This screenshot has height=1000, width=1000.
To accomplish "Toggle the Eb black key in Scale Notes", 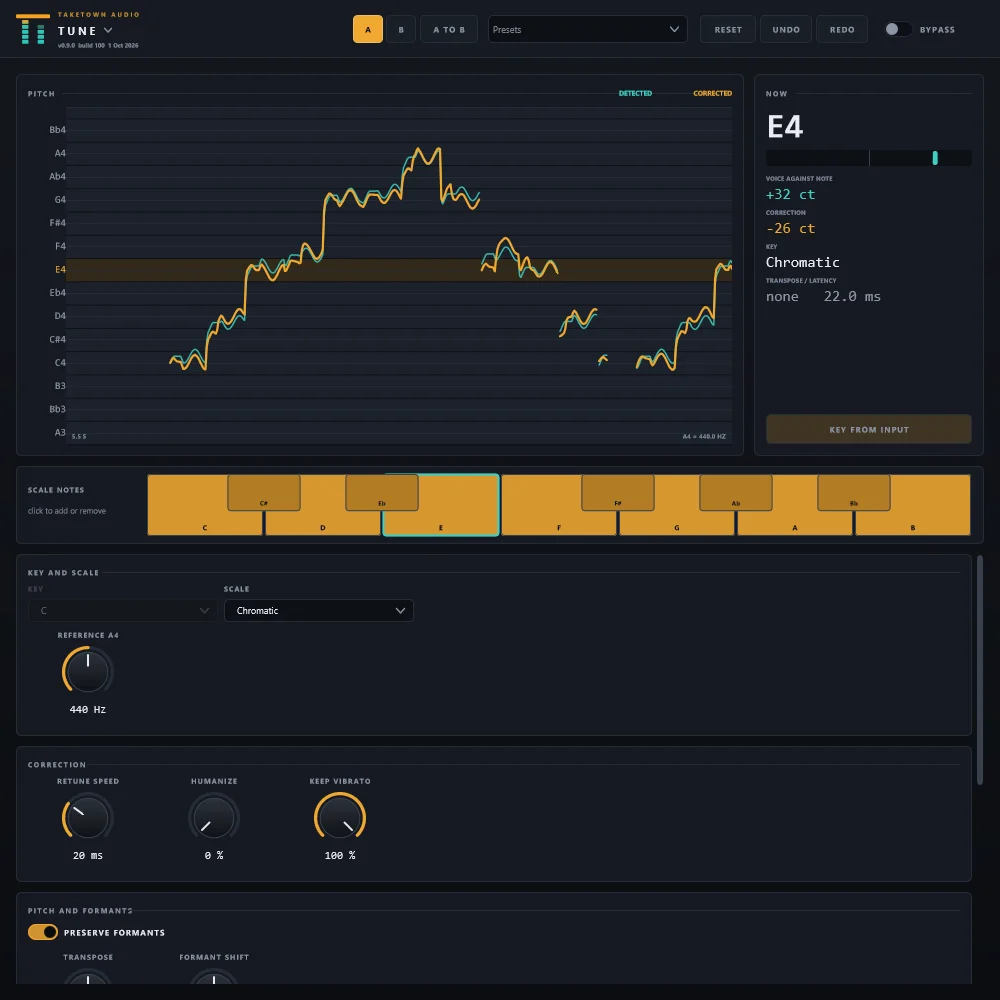I will point(381,492).
